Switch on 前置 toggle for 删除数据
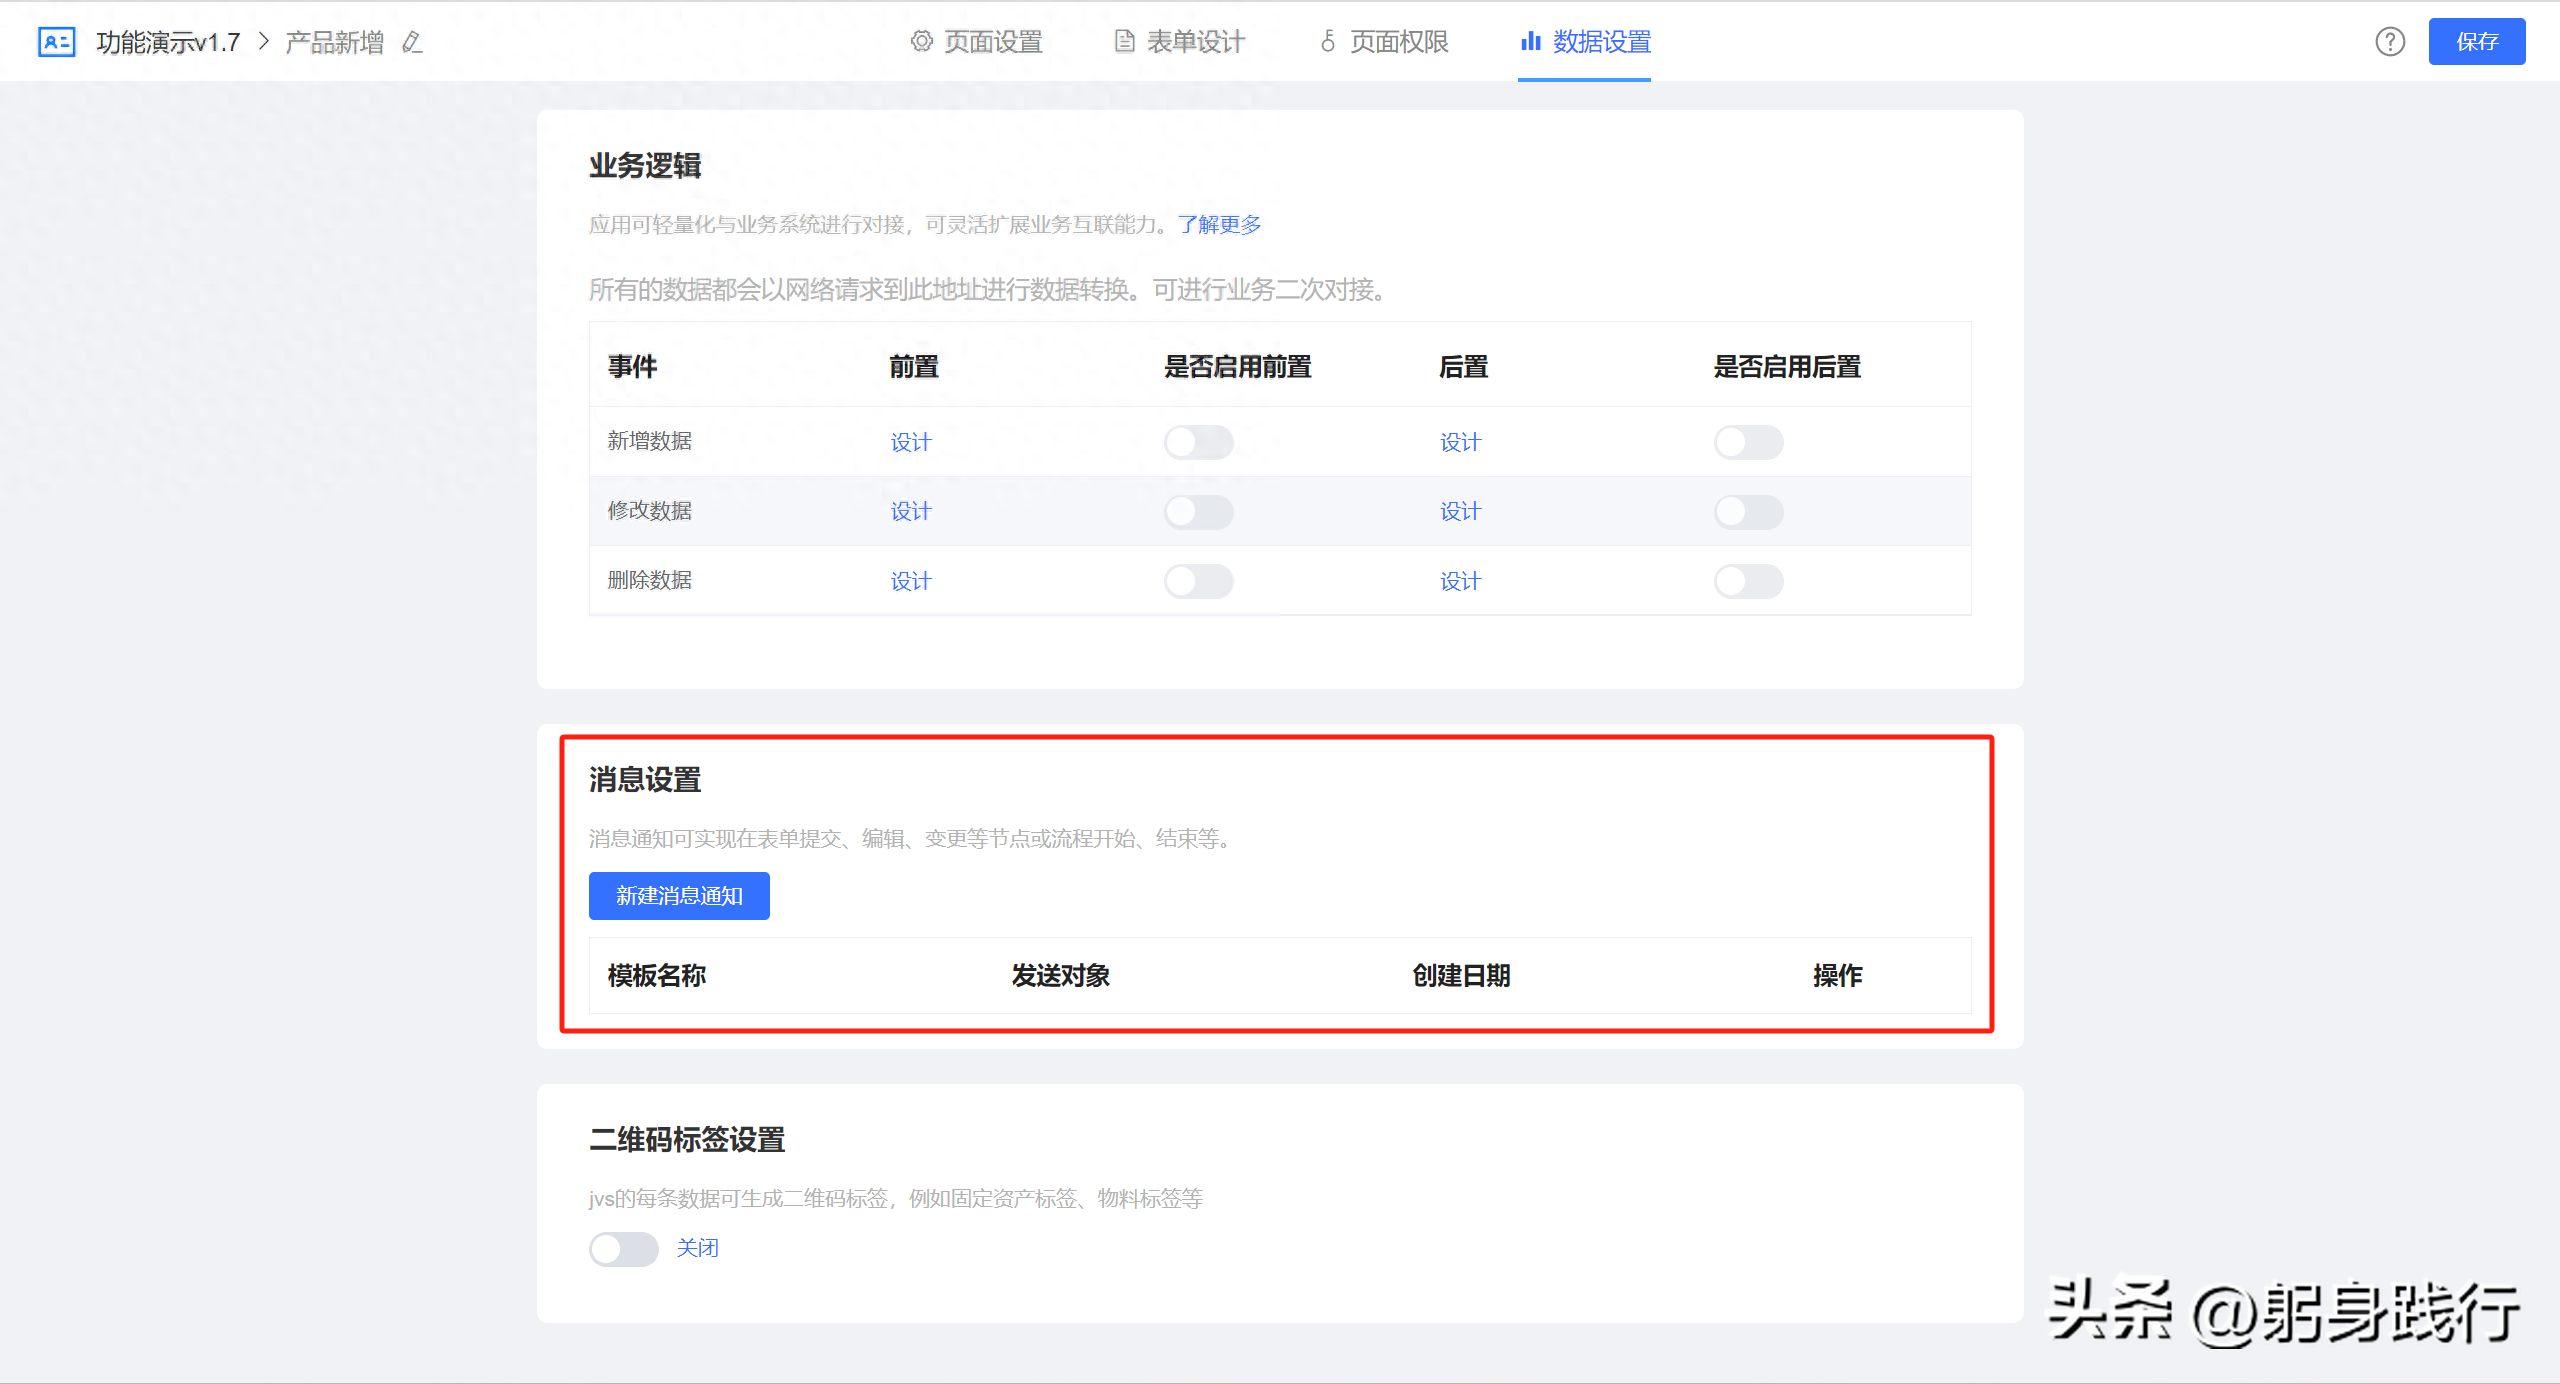 click(1198, 581)
